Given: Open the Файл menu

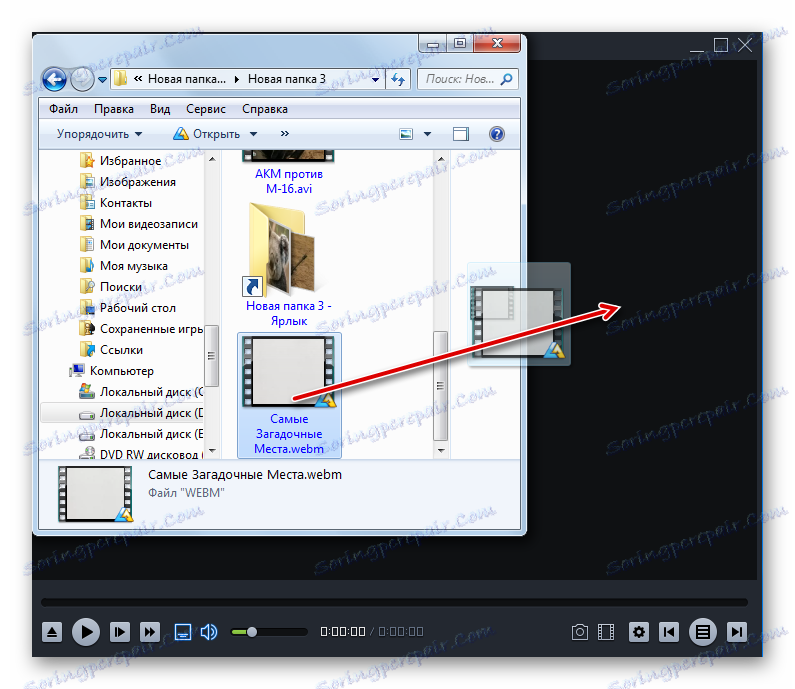Looking at the screenshot, I should point(63,109).
